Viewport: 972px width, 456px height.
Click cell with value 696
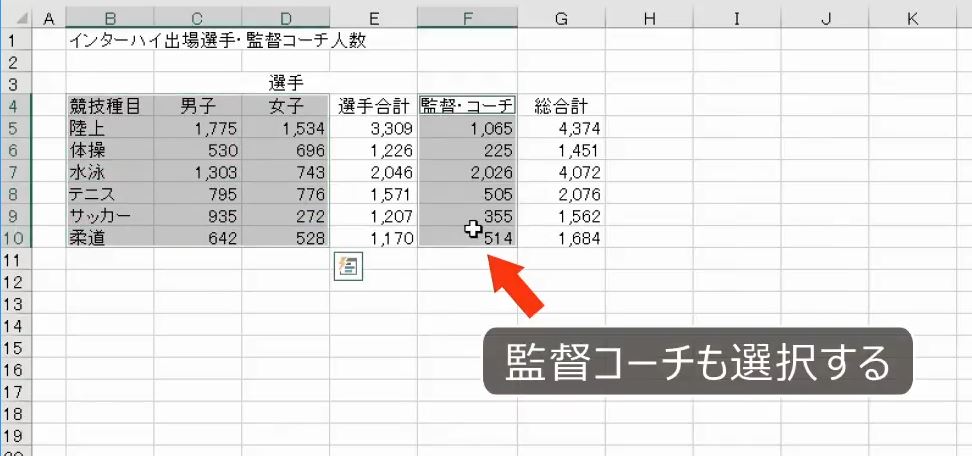[x=286, y=149]
